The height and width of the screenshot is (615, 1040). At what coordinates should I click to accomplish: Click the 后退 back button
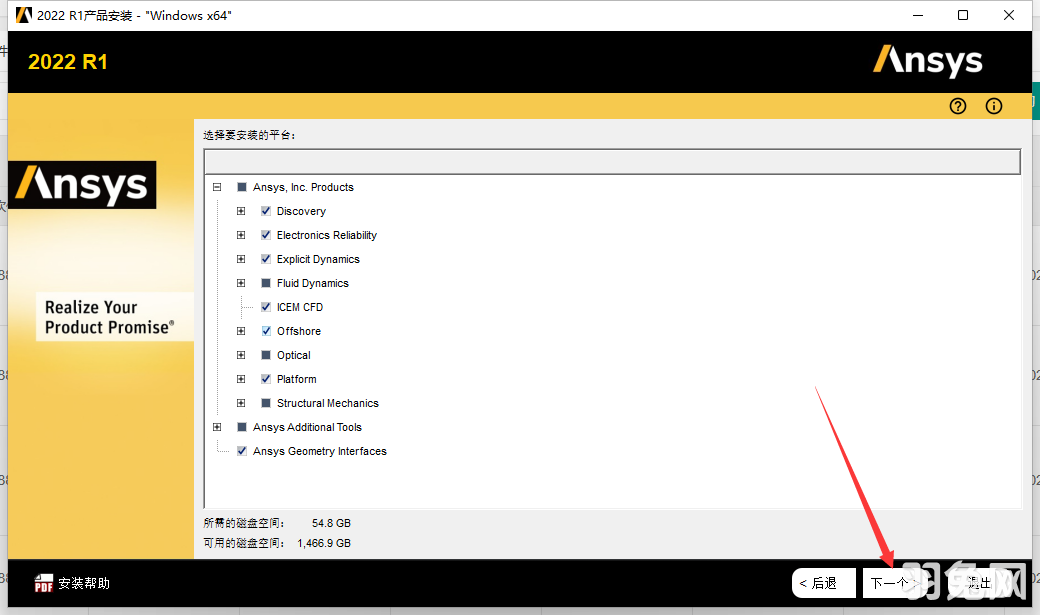click(823, 582)
